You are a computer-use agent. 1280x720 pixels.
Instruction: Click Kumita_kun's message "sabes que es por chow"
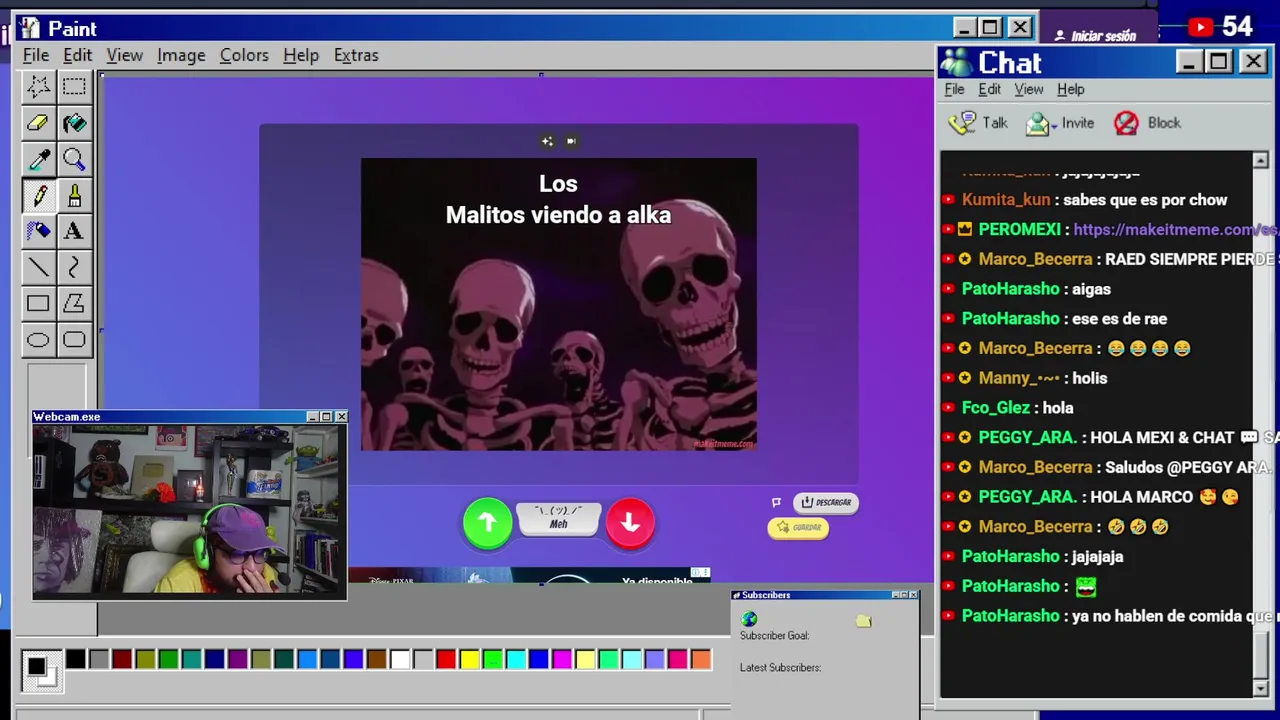point(1145,200)
